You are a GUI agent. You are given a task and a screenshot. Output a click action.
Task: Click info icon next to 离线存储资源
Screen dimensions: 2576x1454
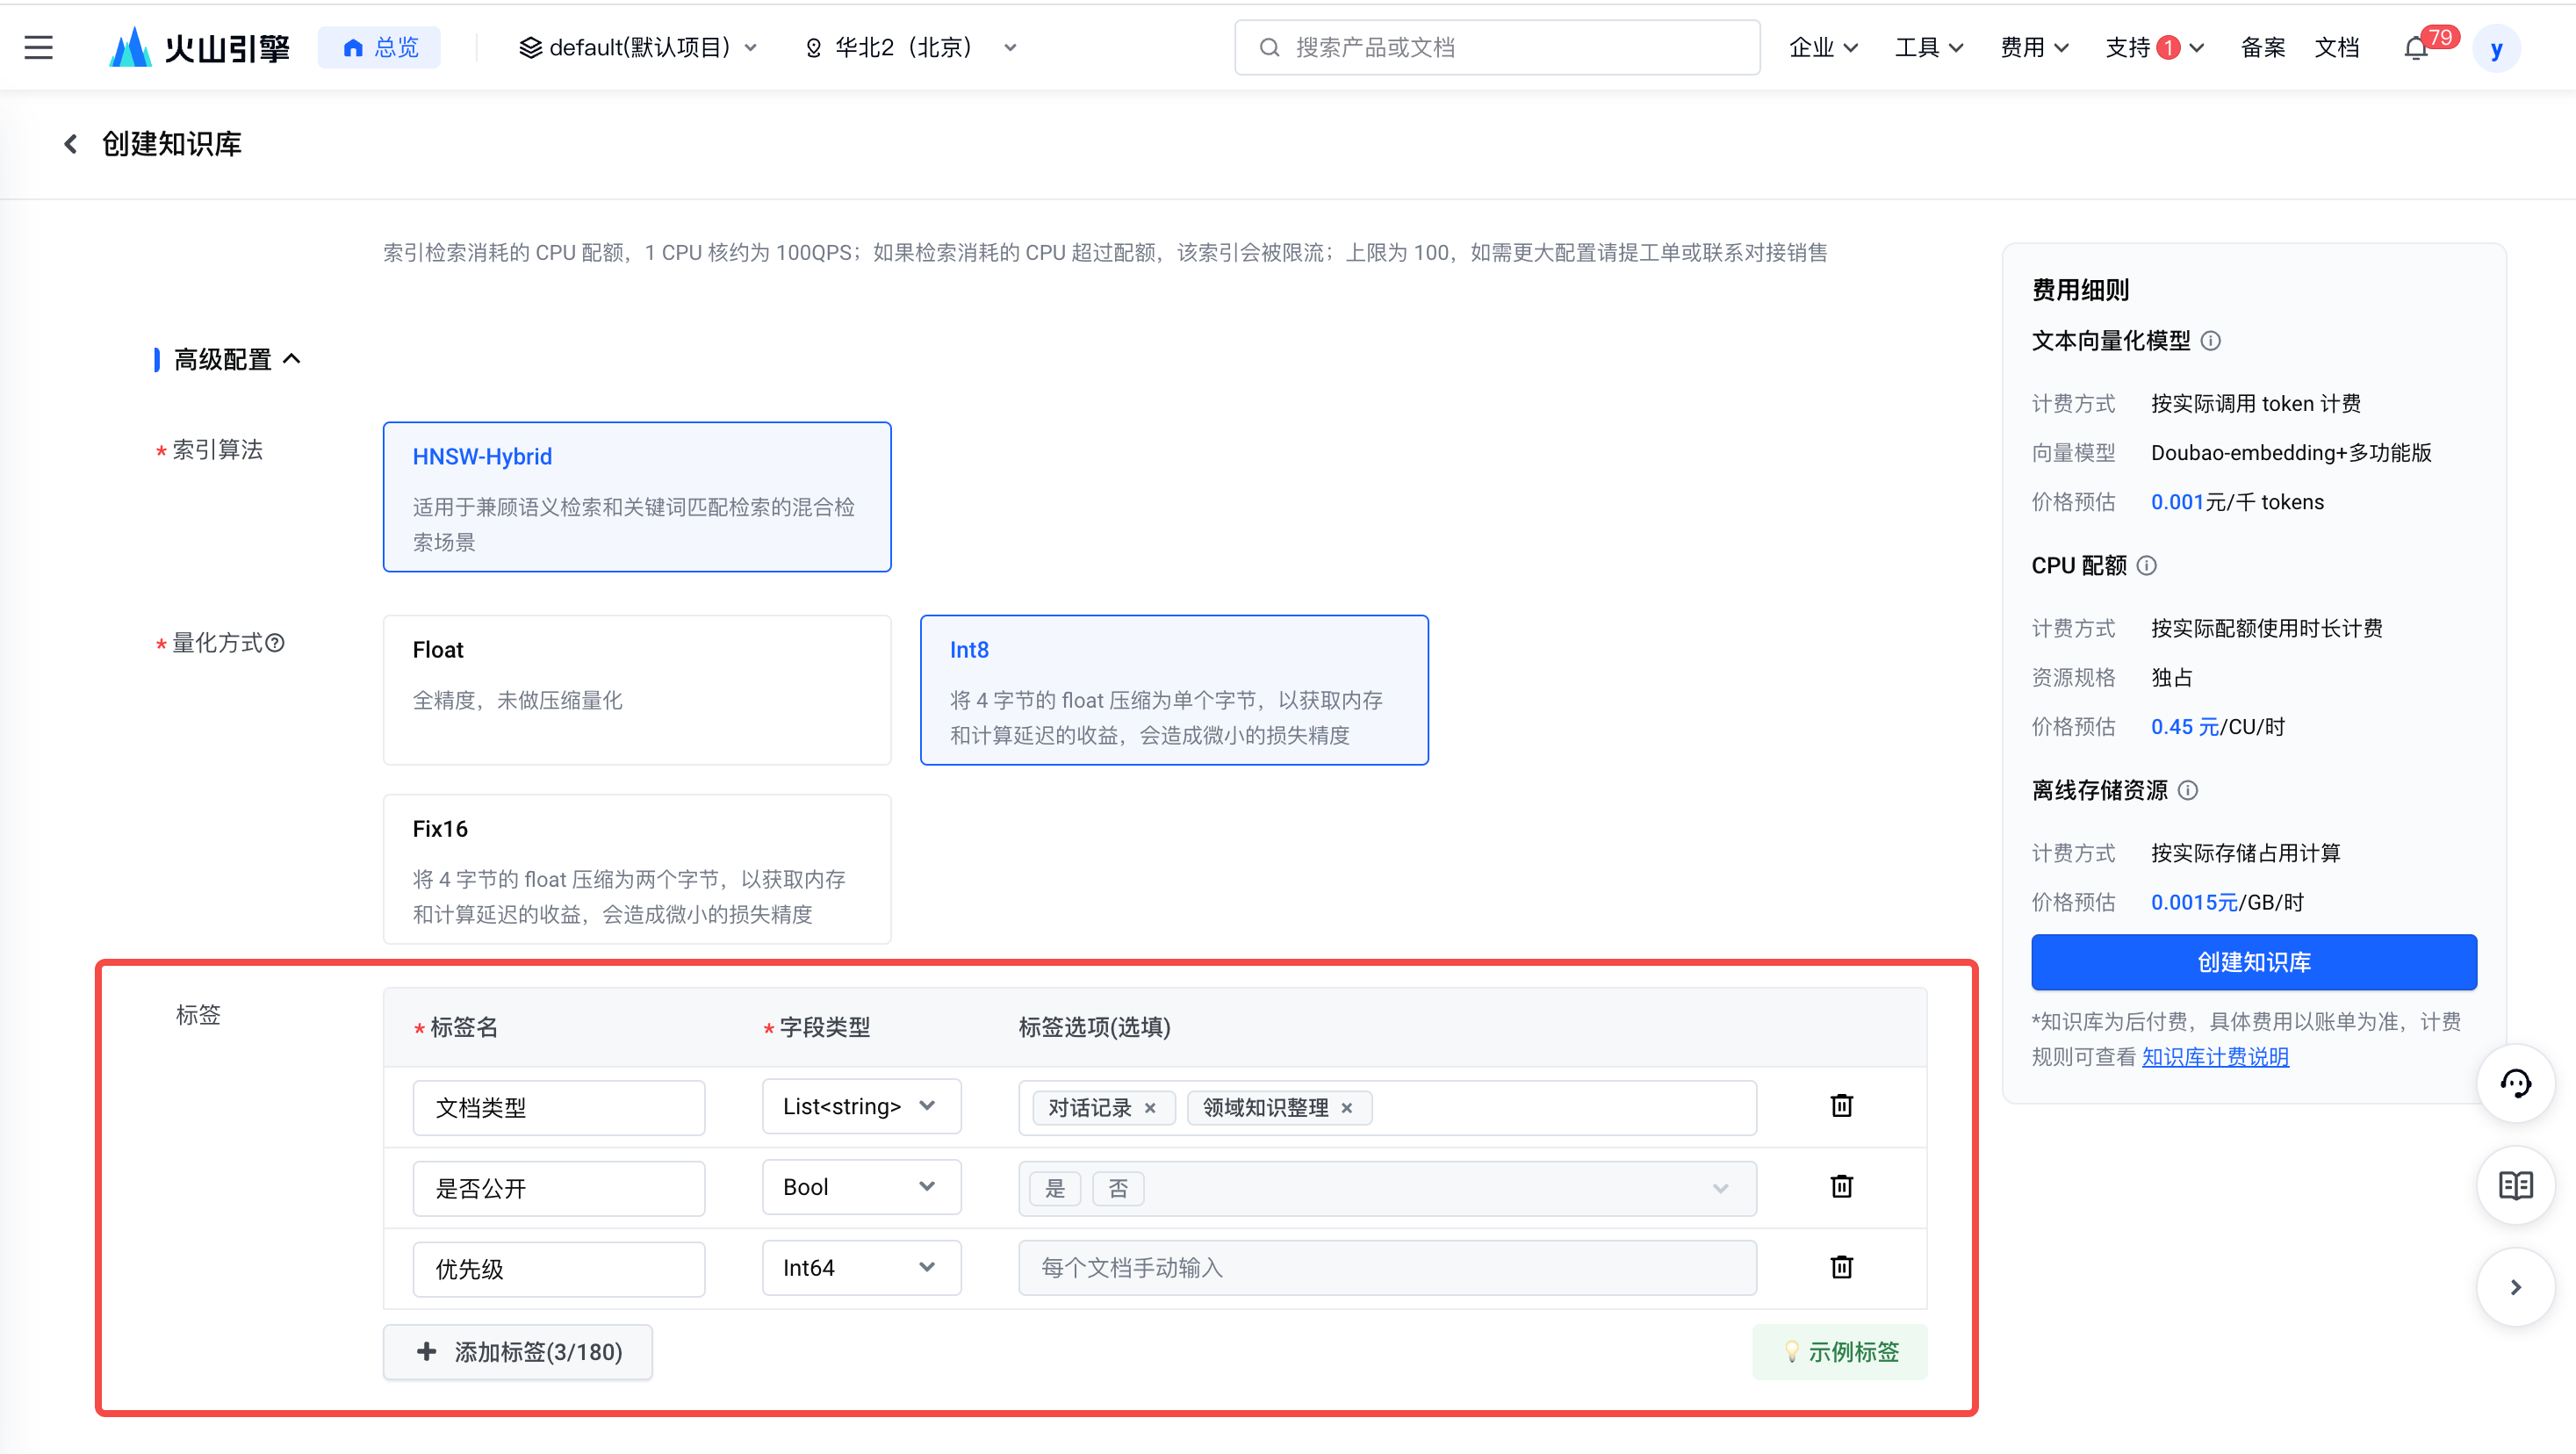[2188, 790]
